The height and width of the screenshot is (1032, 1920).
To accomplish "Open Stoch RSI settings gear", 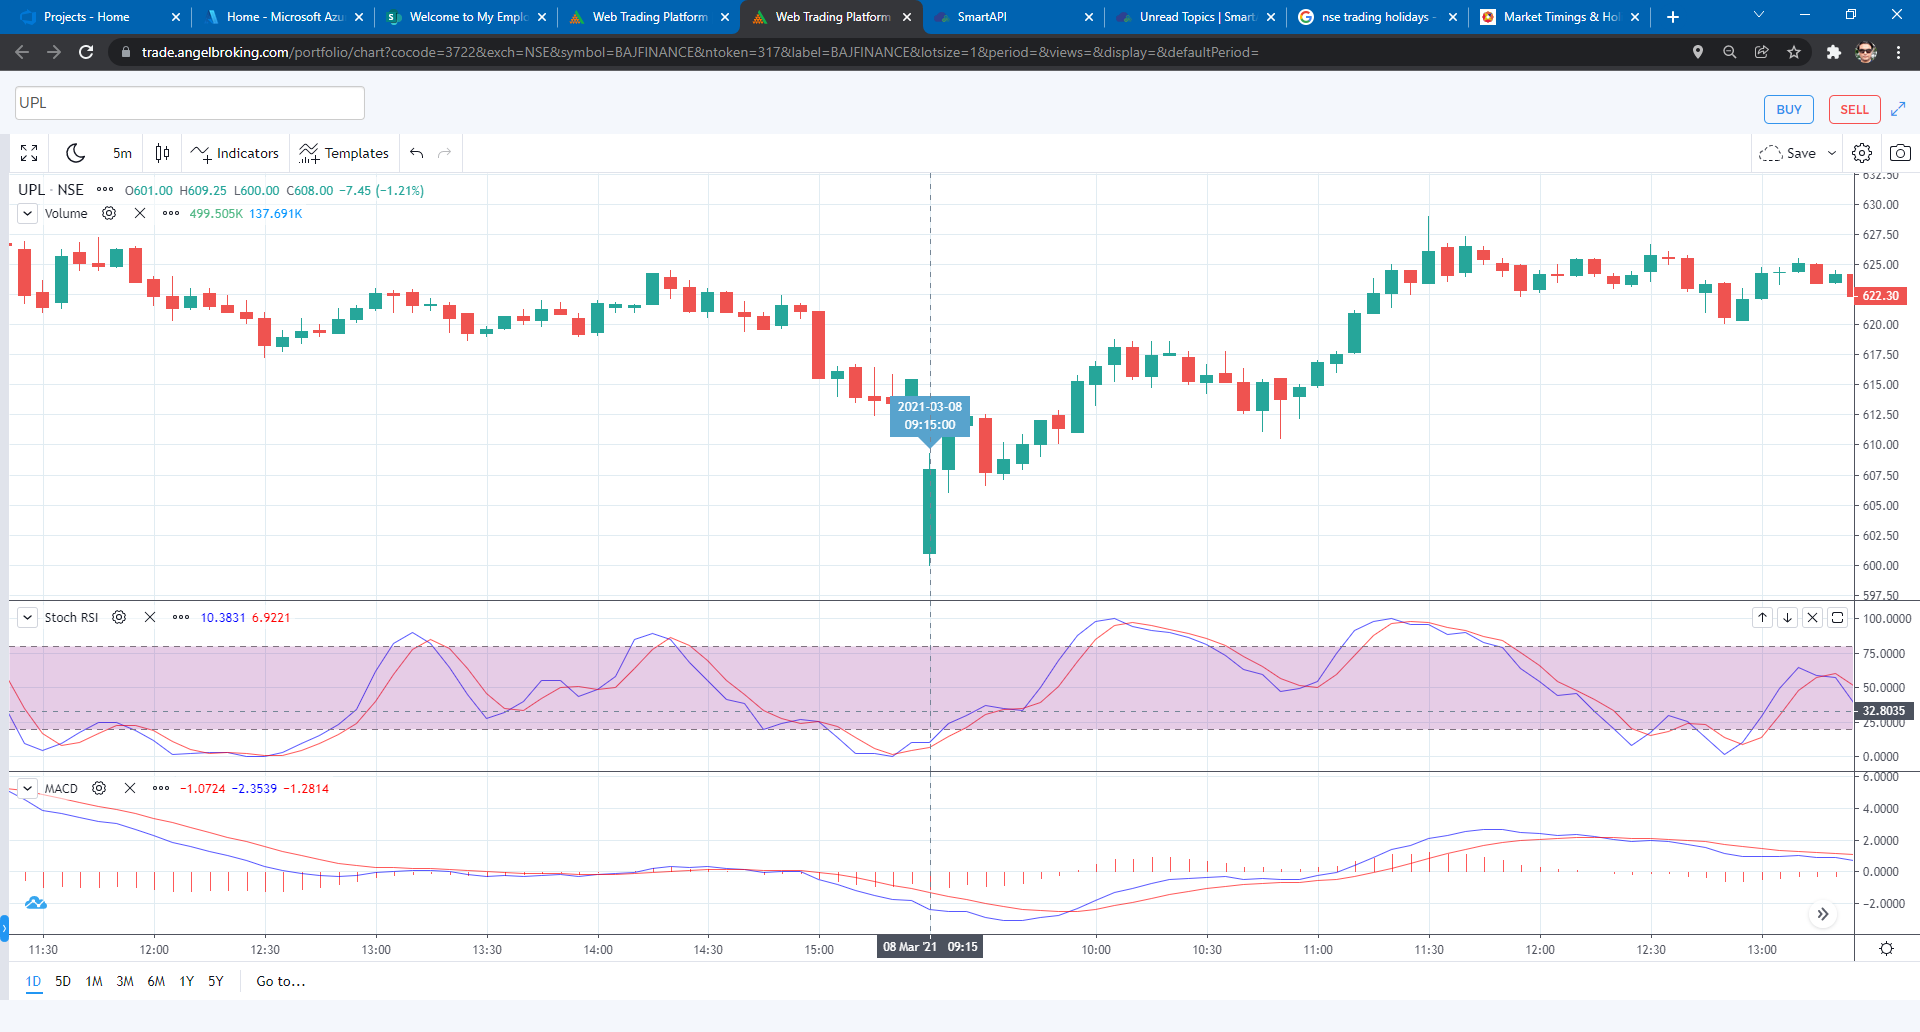I will [119, 617].
